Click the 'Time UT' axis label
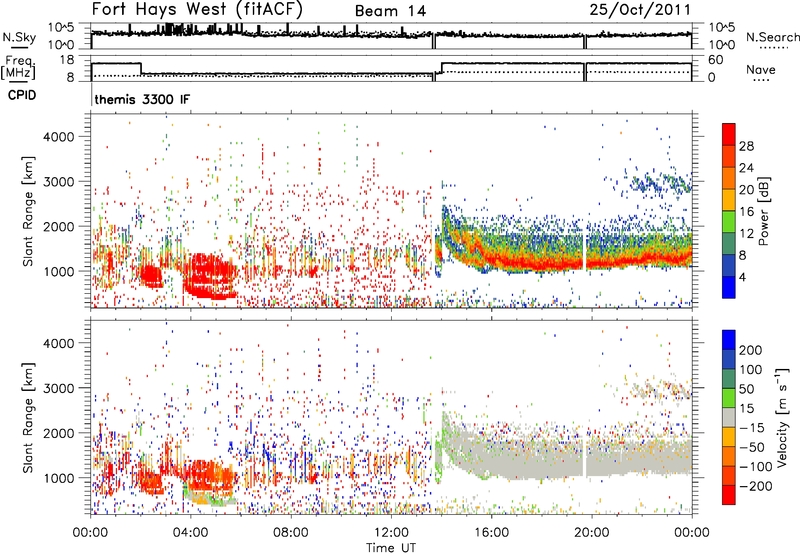 [x=391, y=547]
